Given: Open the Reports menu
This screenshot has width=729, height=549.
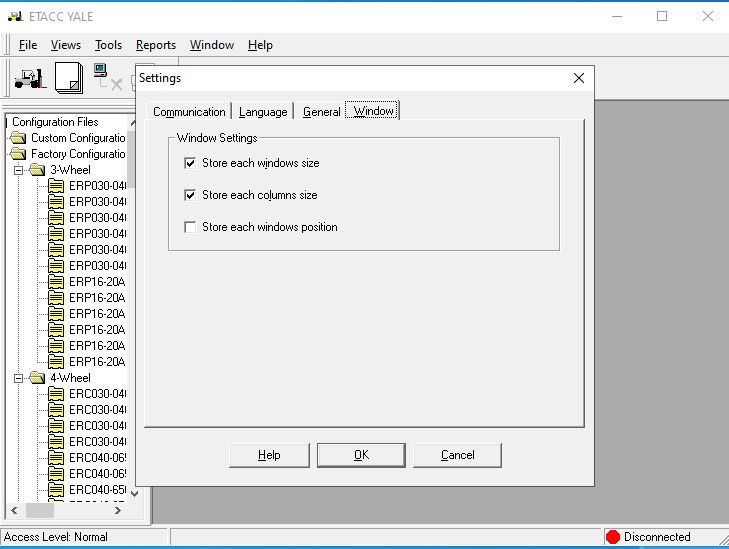Looking at the screenshot, I should 156,45.
